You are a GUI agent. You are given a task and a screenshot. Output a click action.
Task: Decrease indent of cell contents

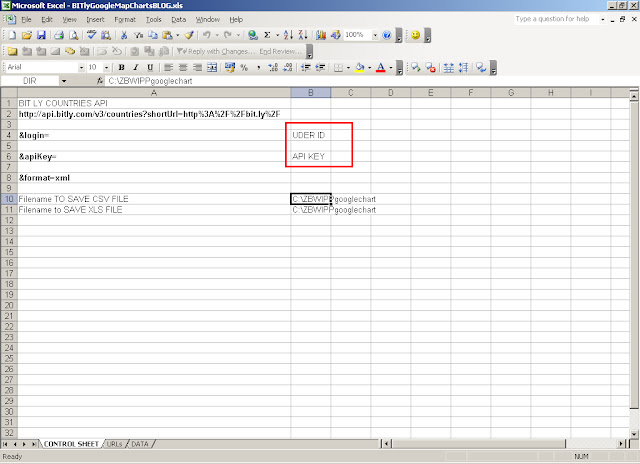pos(306,67)
